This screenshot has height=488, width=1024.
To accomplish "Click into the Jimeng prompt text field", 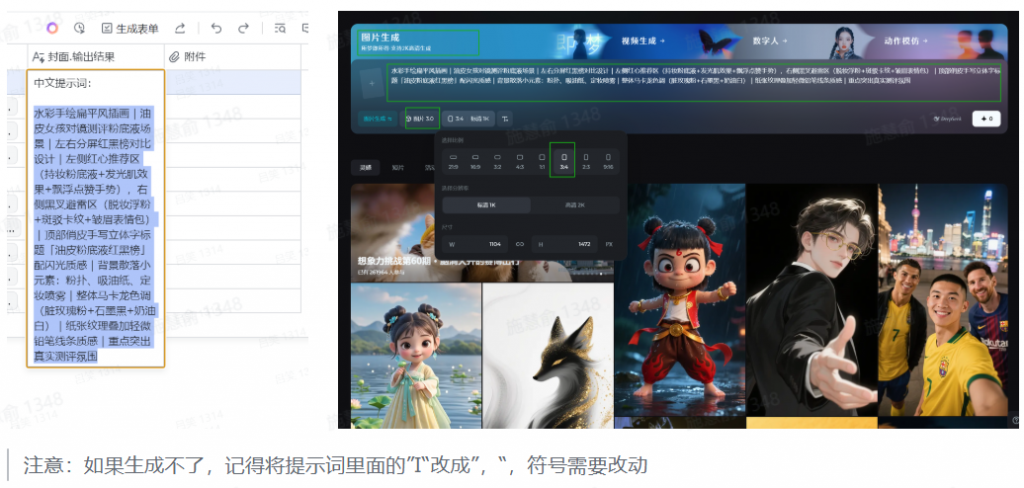I will [x=694, y=82].
